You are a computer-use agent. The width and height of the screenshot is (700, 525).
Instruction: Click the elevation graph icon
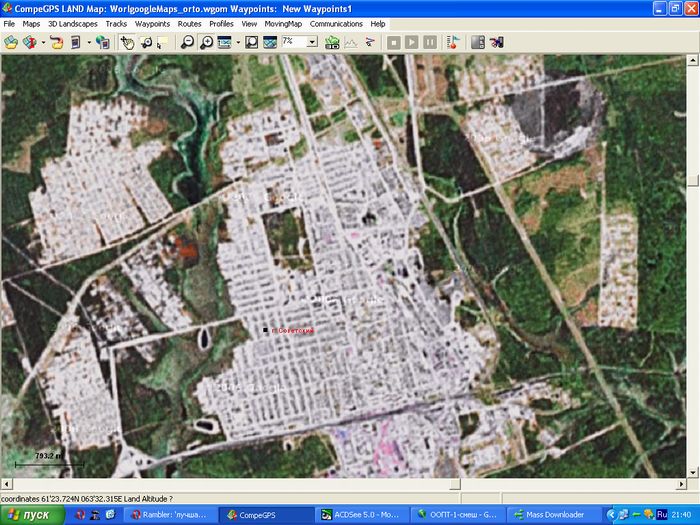[351, 42]
